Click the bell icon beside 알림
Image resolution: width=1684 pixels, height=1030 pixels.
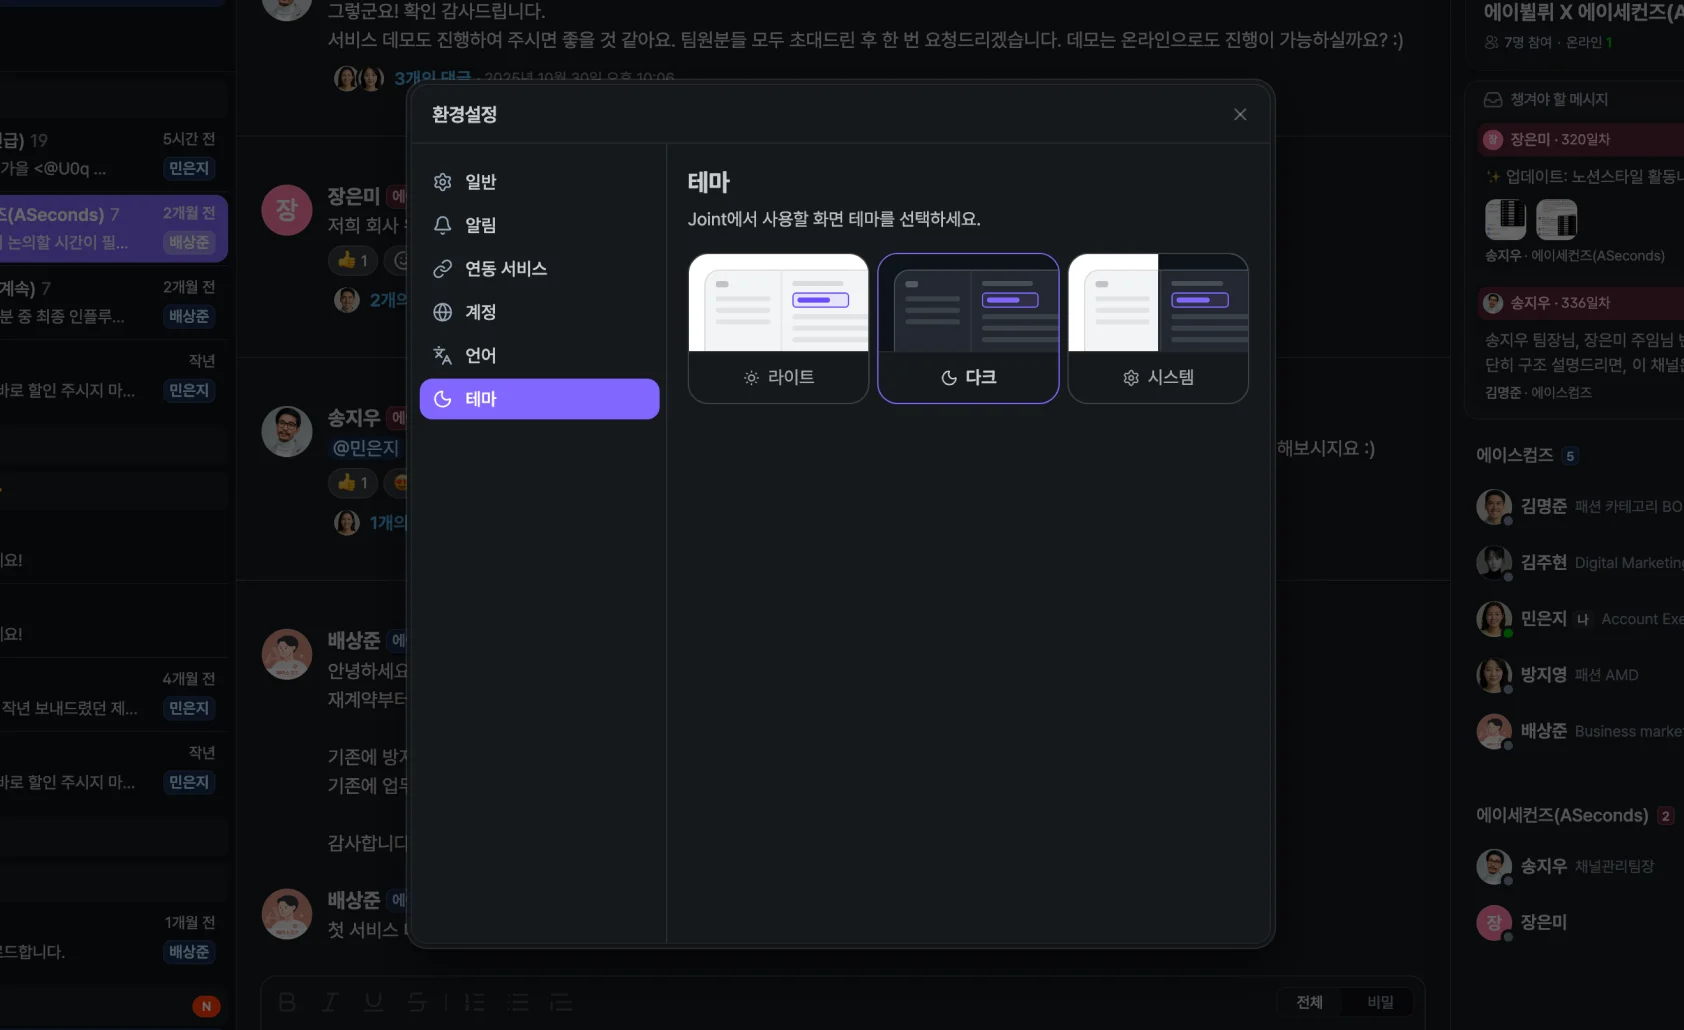pos(442,225)
